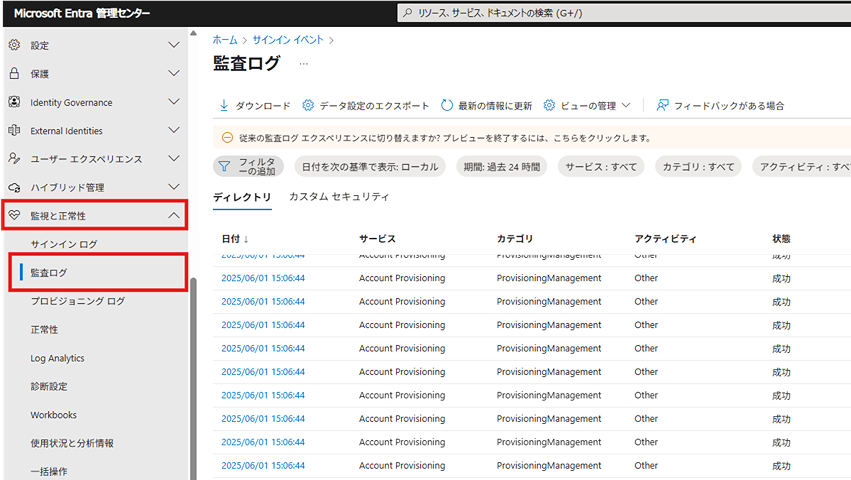
Task: Open the カテゴリ : すべて filter
Action: pyautogui.click(x=698, y=167)
